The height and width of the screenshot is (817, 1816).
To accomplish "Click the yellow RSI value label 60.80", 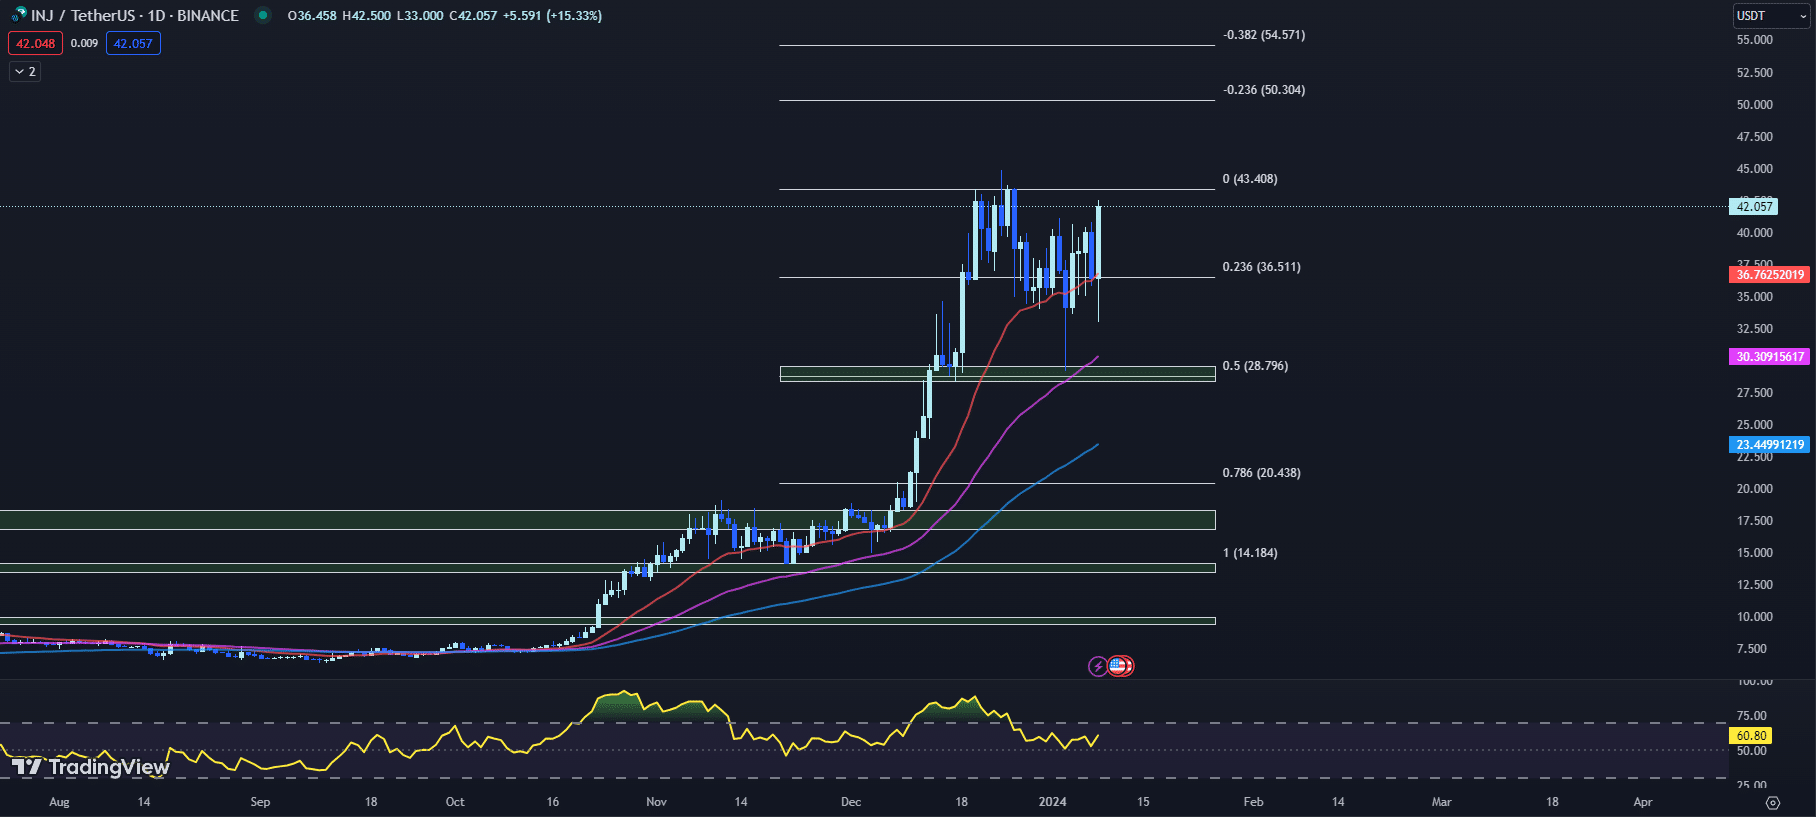I will [1751, 736].
